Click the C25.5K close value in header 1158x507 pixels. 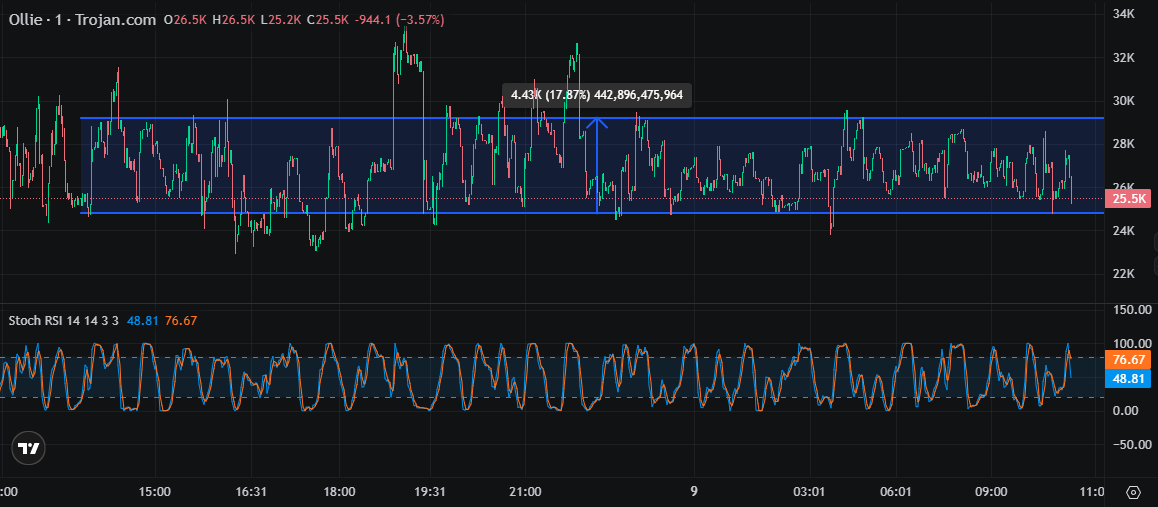[x=328, y=20]
